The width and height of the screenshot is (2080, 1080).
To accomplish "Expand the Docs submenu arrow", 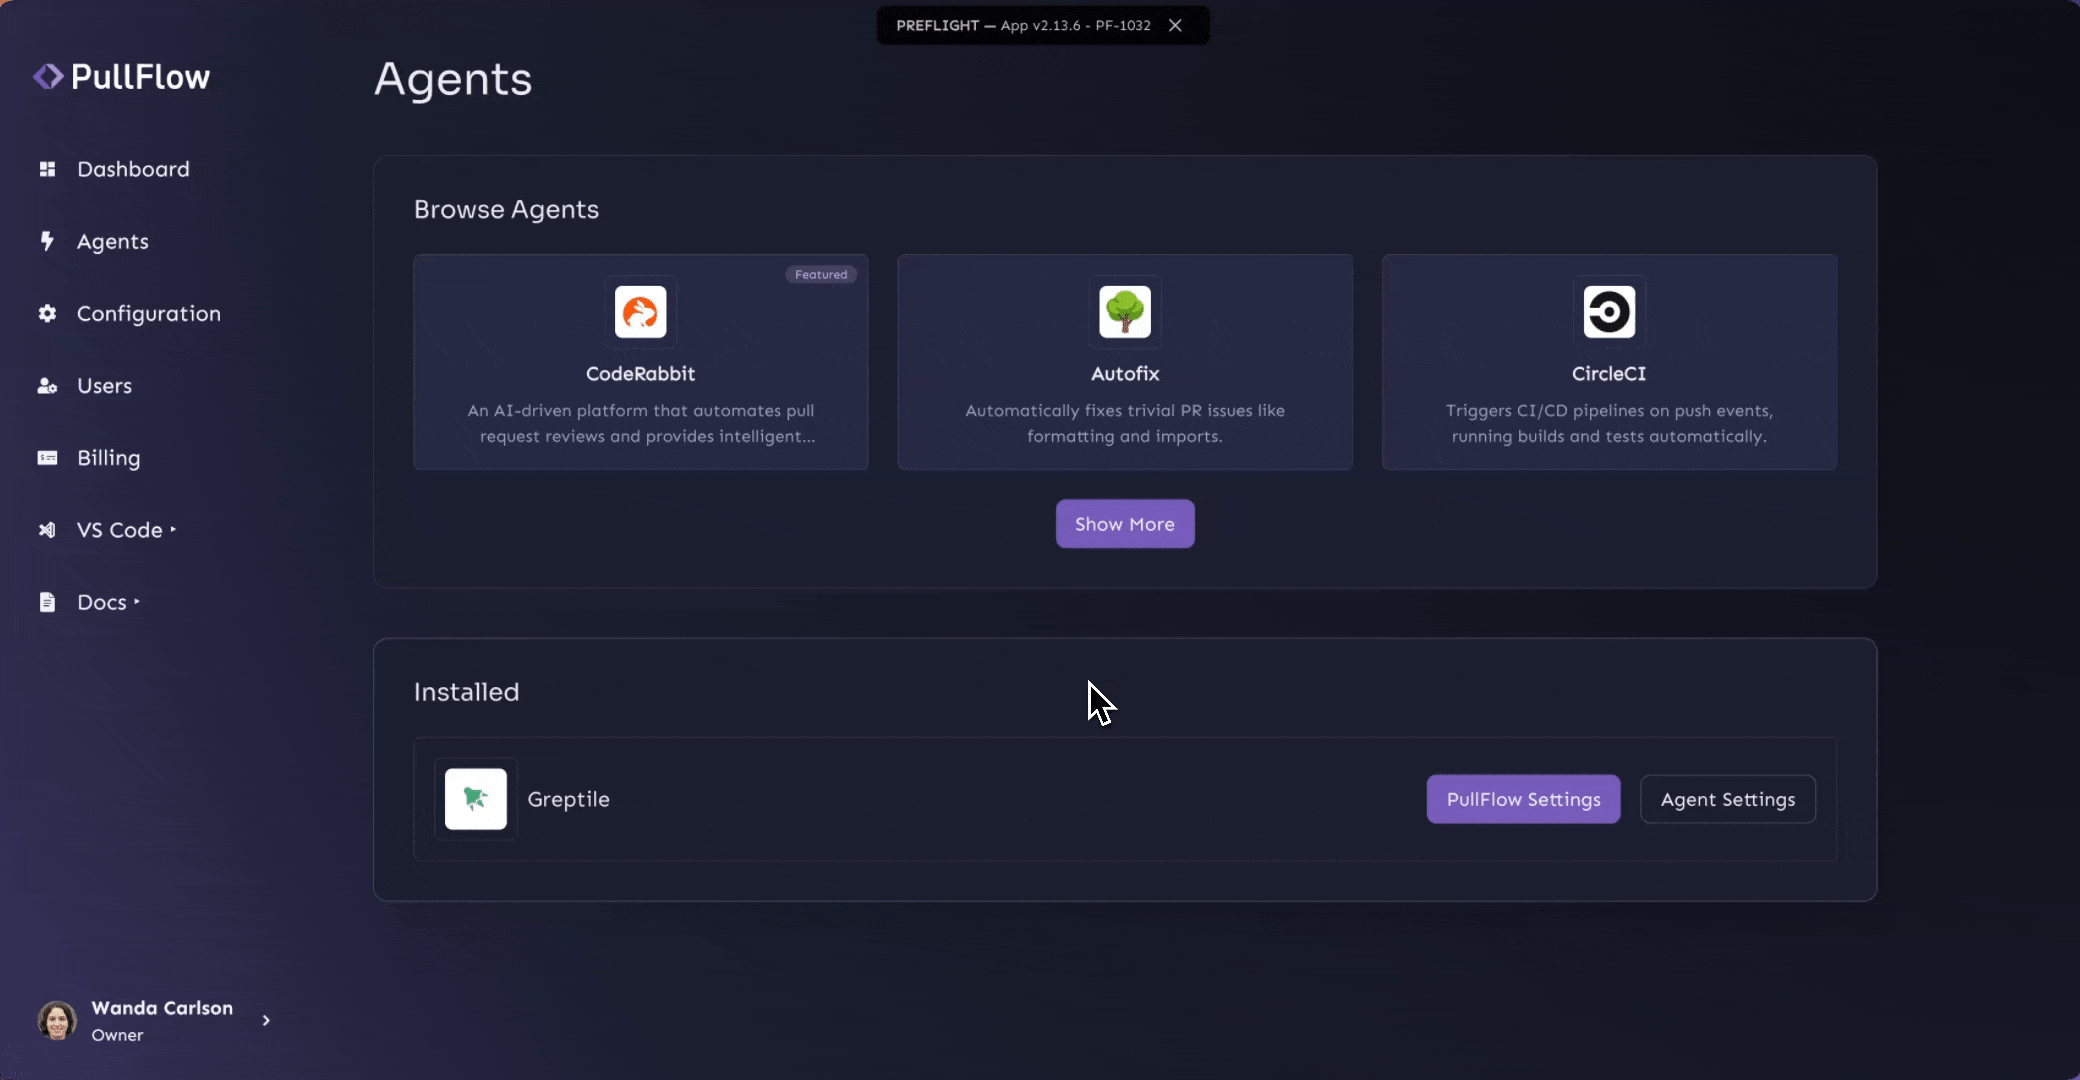I will tap(137, 601).
